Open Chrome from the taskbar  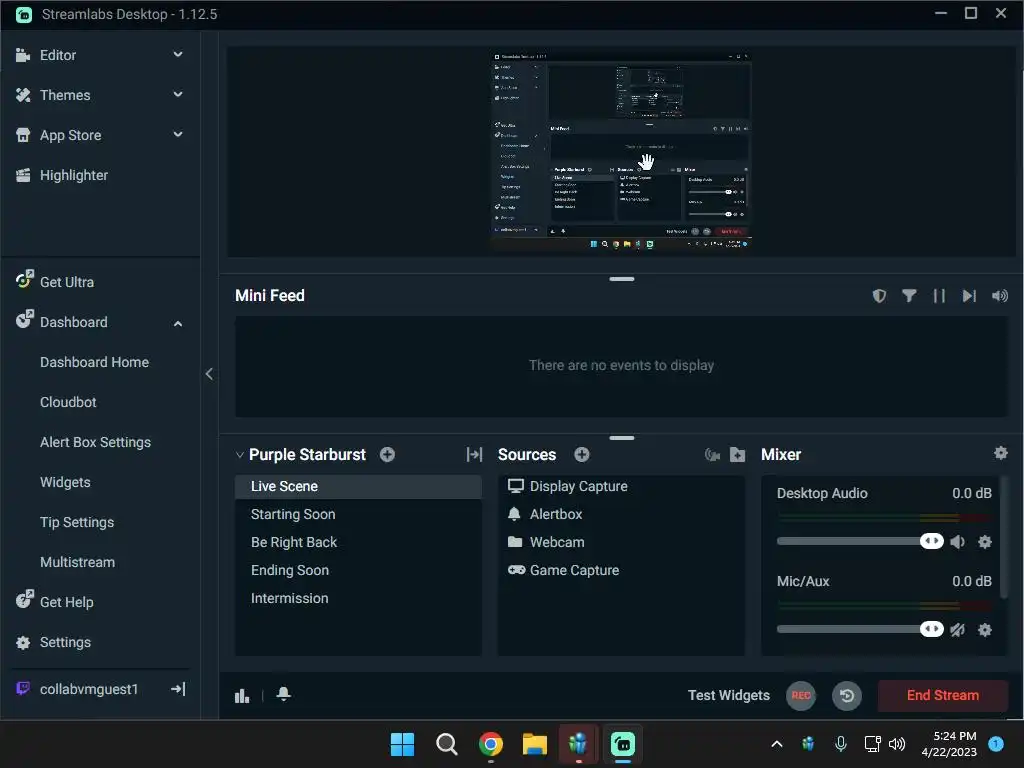(491, 744)
